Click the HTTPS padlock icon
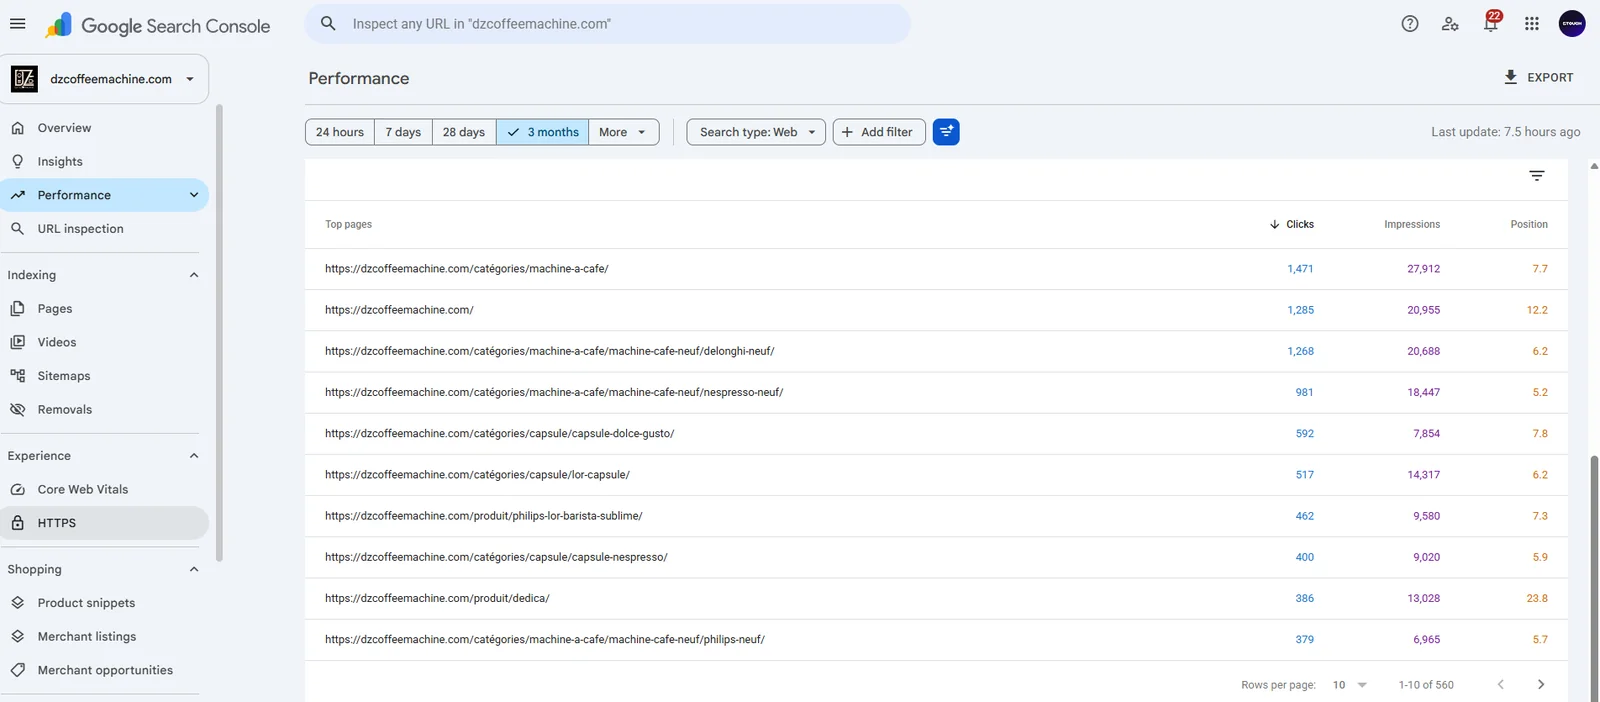The height and width of the screenshot is (702, 1600). tap(17, 523)
